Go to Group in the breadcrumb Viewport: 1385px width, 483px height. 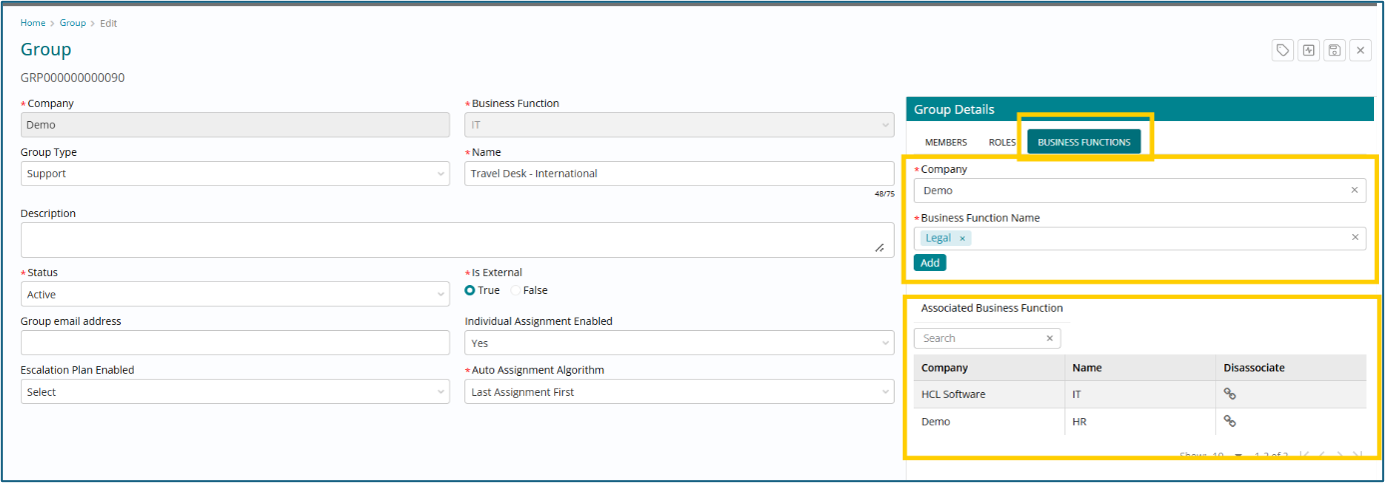pyautogui.click(x=73, y=23)
